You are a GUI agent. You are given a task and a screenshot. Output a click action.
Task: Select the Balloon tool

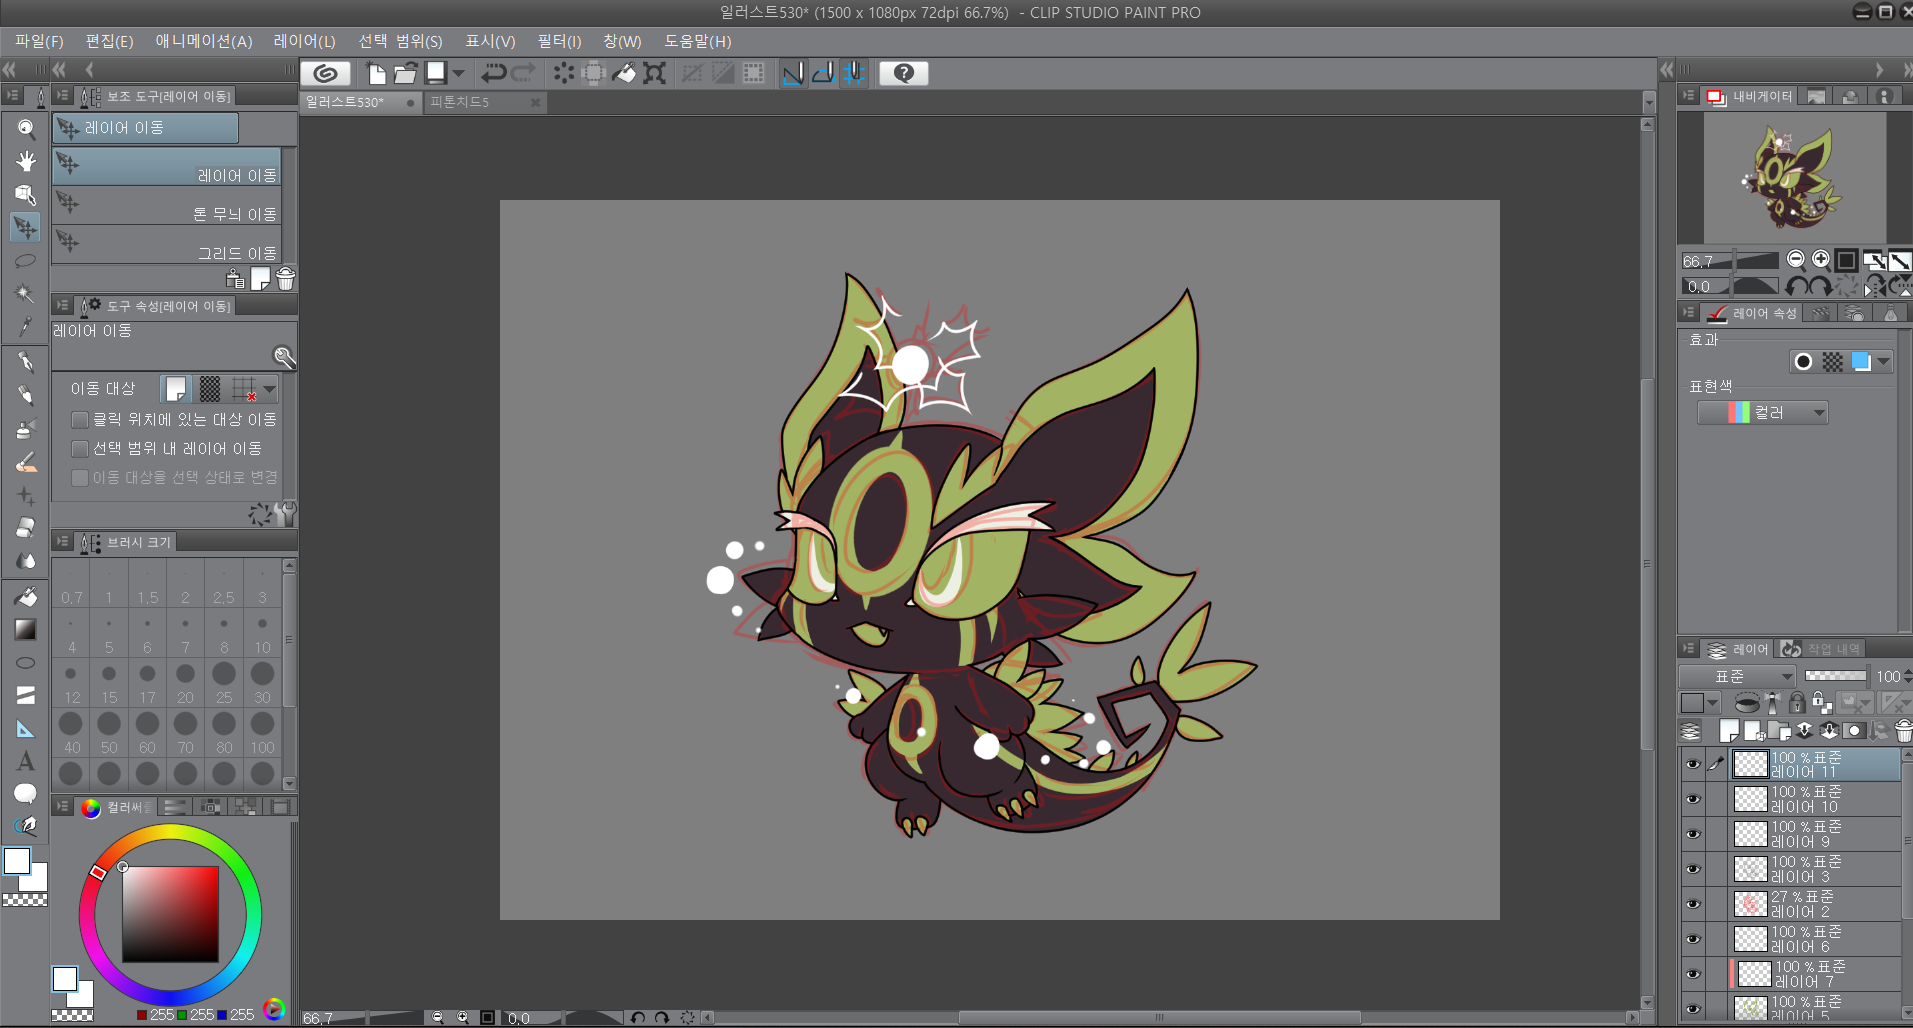(26, 794)
